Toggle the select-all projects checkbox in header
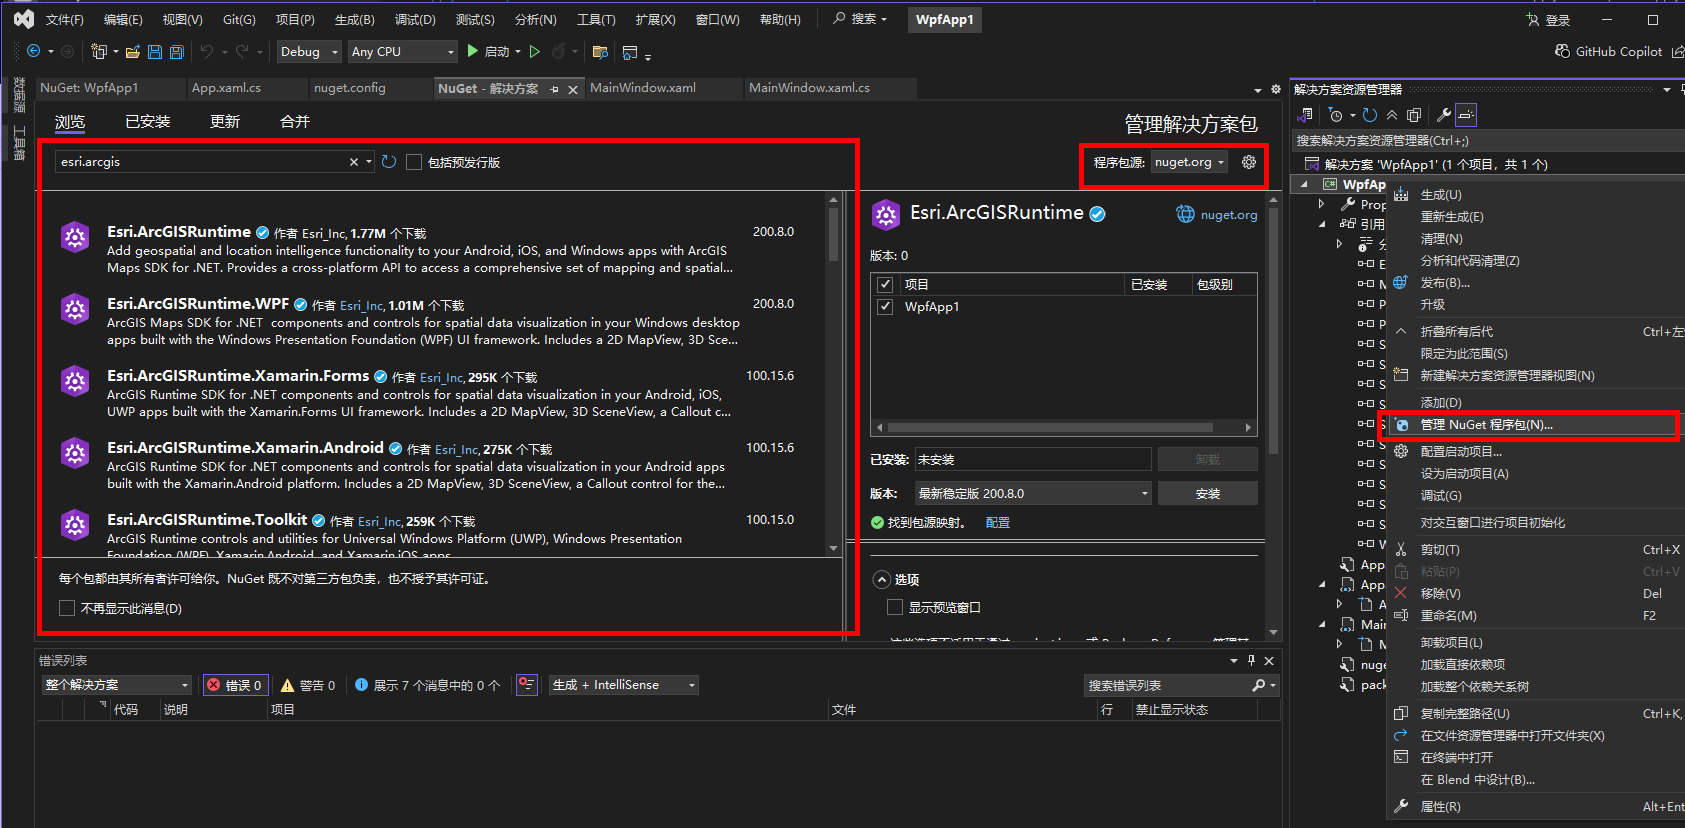This screenshot has width=1685, height=828. (885, 284)
